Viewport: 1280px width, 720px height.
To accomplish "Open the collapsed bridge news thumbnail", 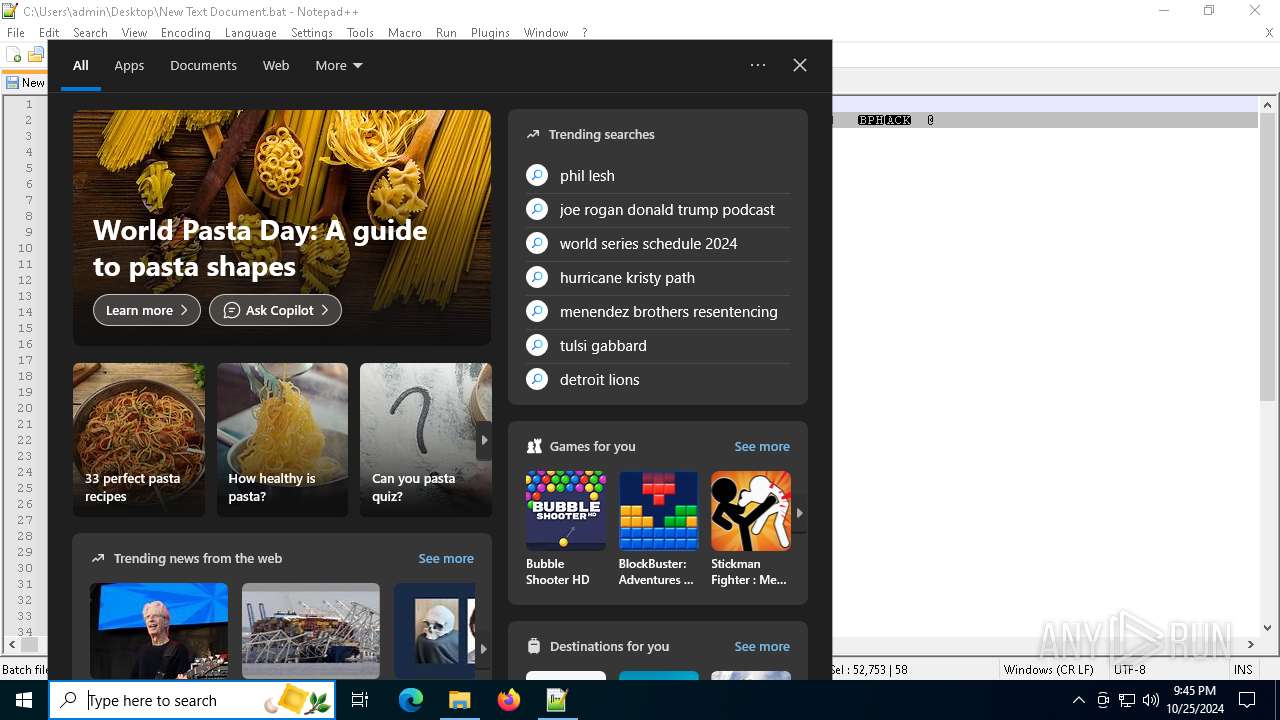I will click(311, 631).
